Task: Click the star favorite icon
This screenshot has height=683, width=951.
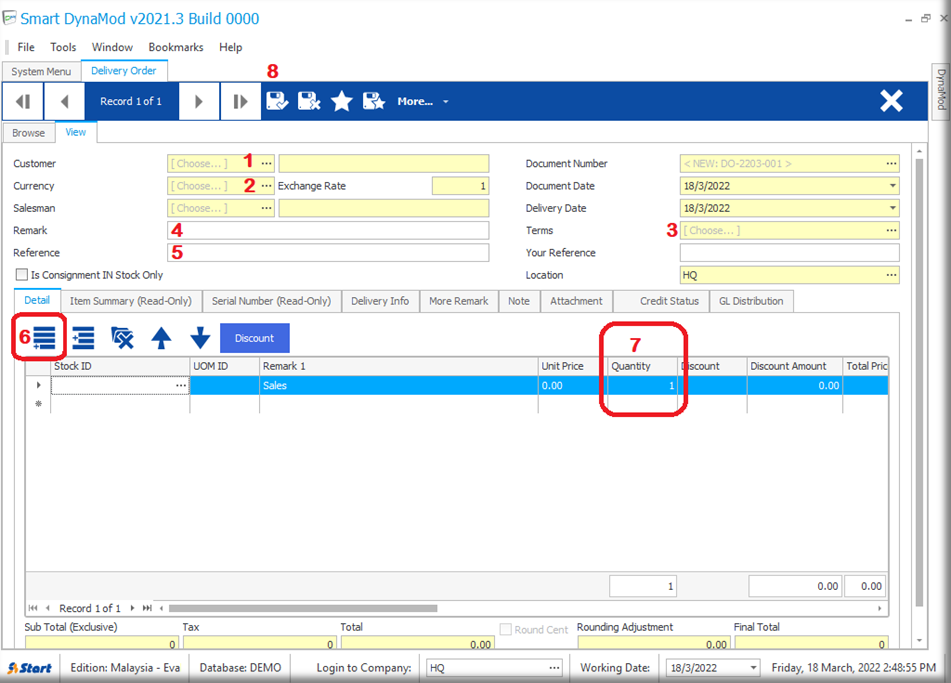Action: pyautogui.click(x=342, y=101)
